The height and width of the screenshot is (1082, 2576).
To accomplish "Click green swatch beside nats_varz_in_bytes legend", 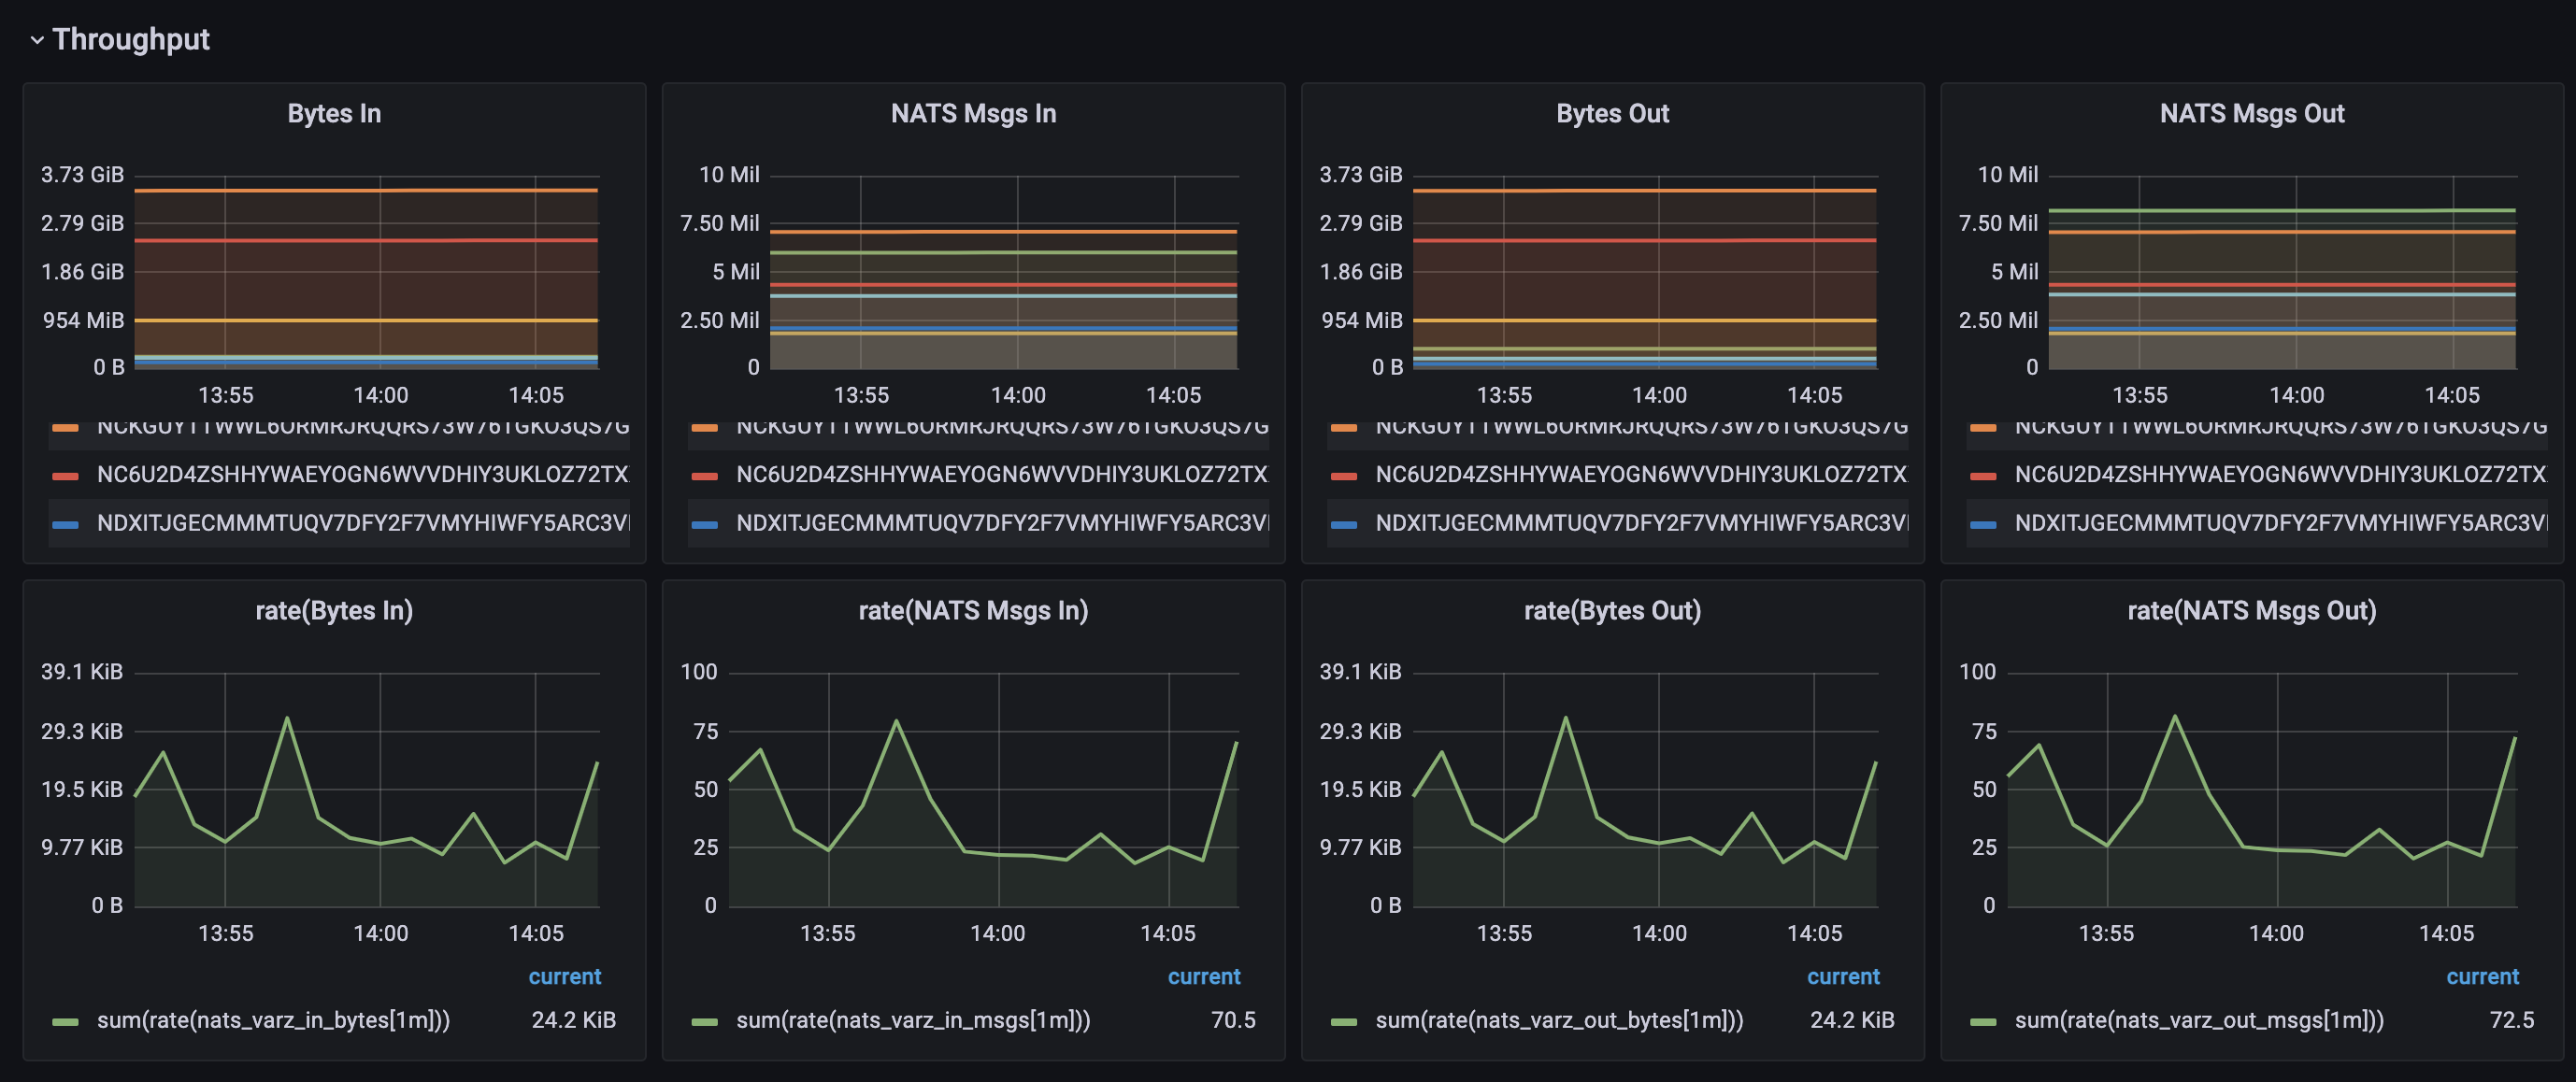I will click(66, 1021).
